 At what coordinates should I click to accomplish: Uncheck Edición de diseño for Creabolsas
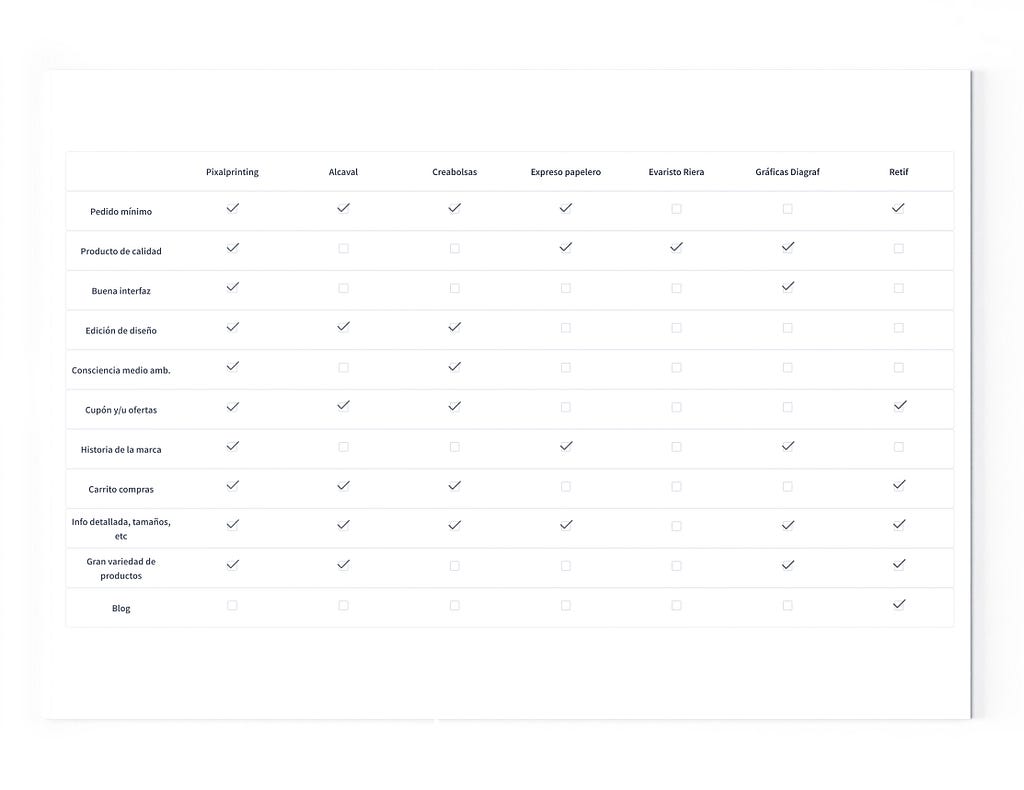pyautogui.click(x=455, y=327)
